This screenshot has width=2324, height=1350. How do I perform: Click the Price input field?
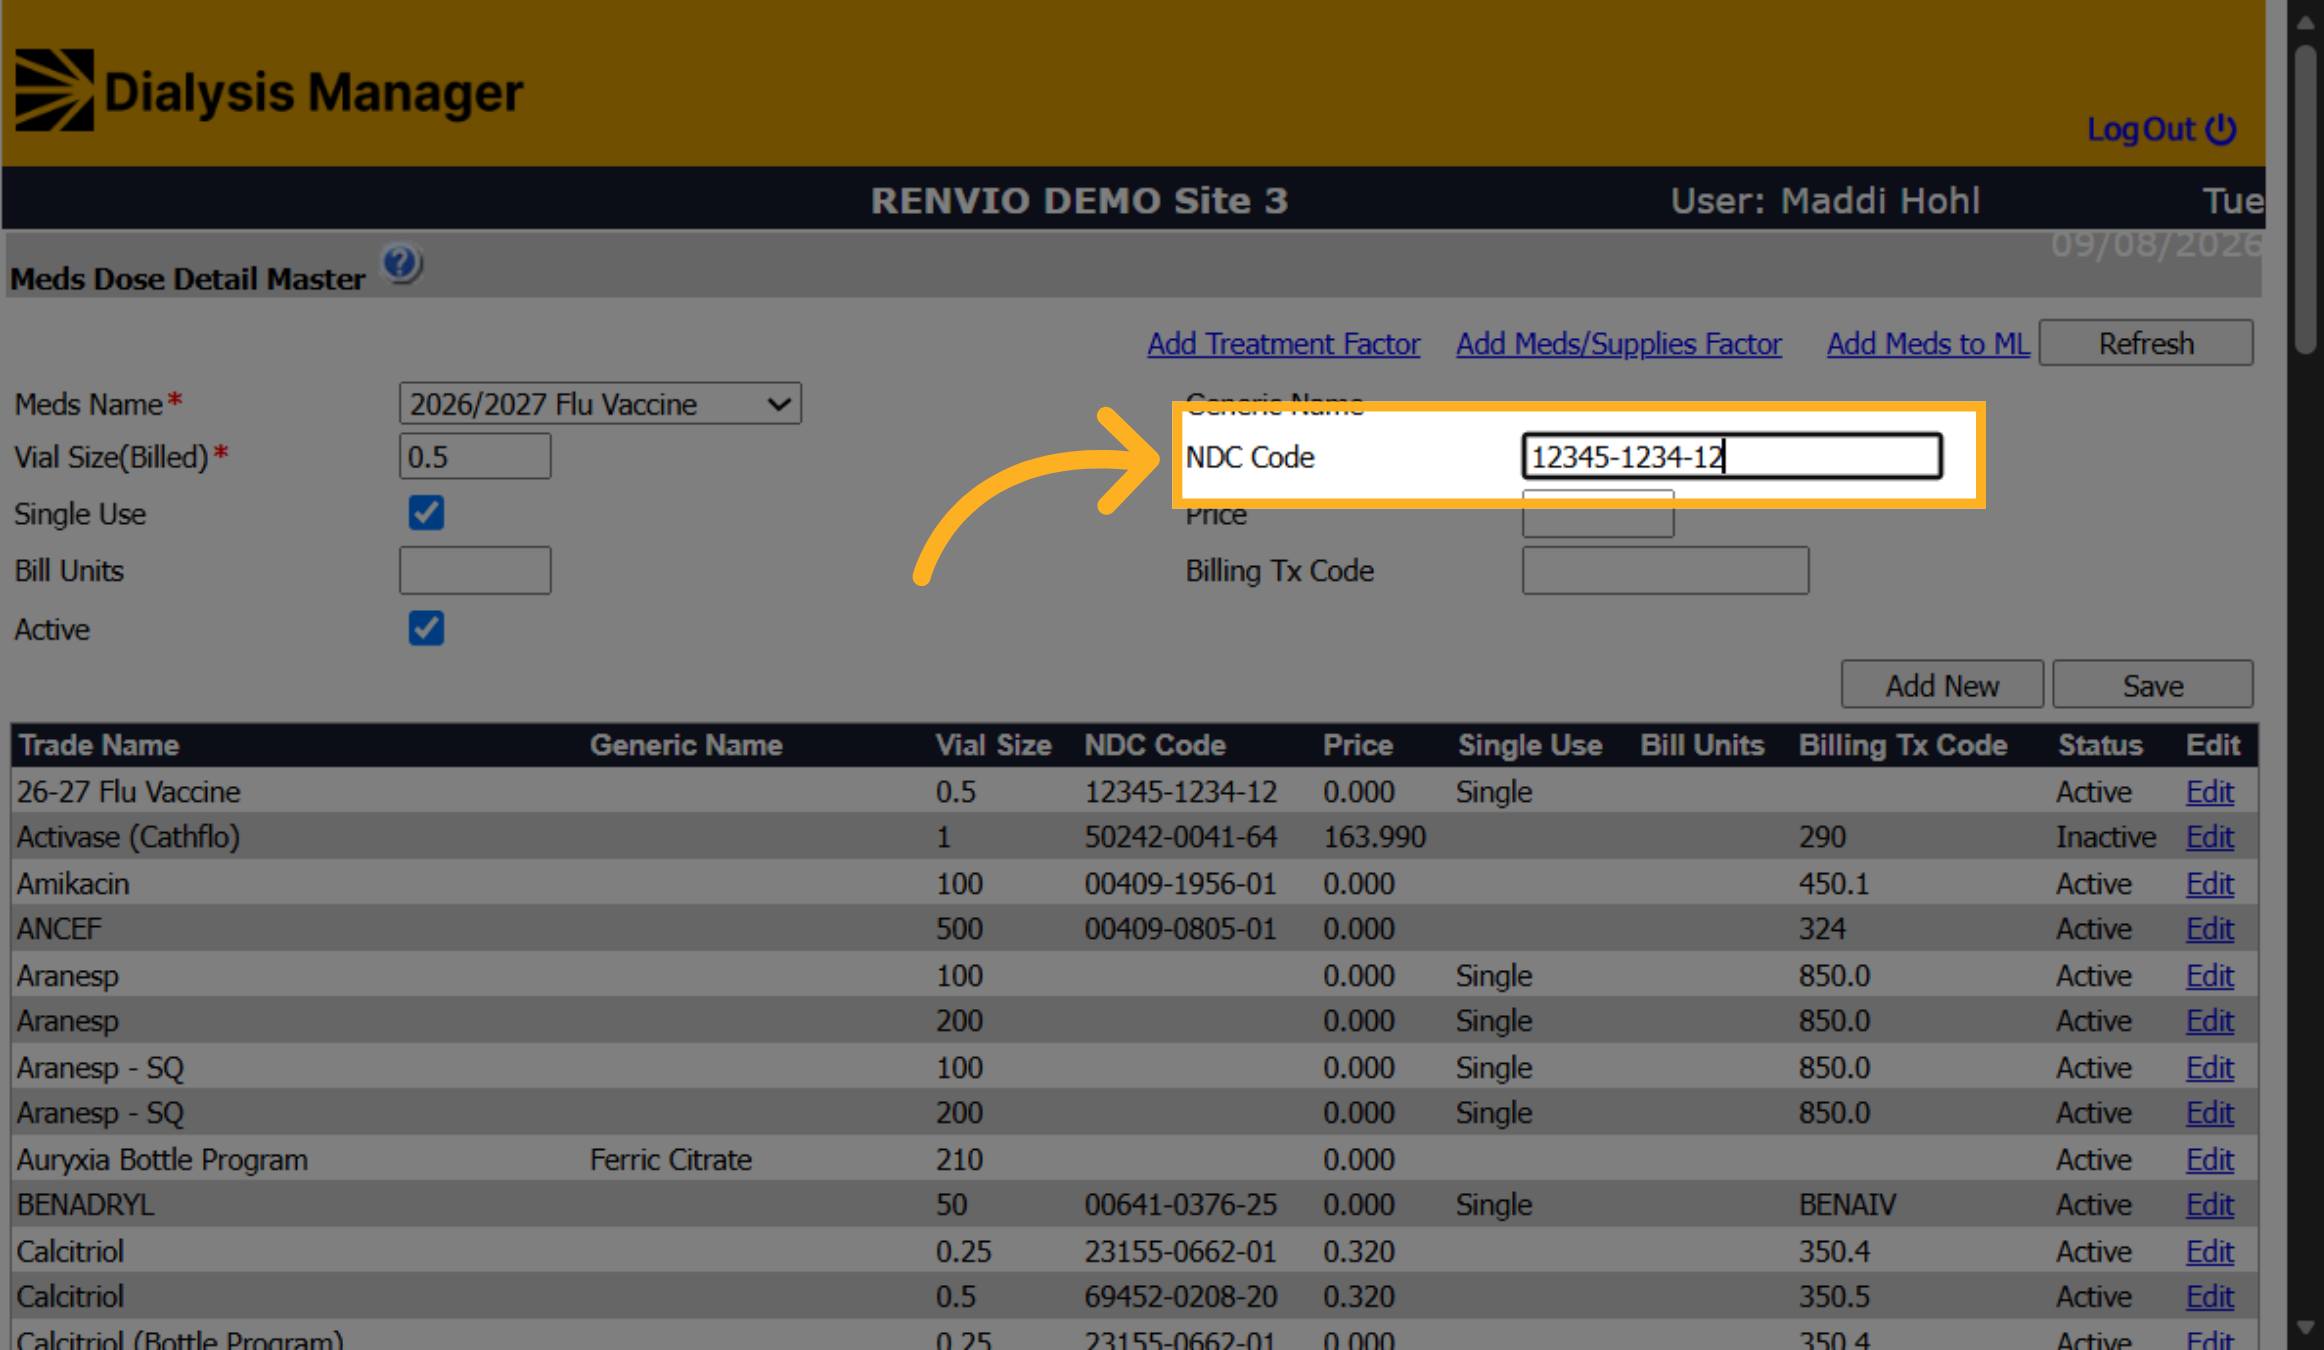[x=1598, y=515]
